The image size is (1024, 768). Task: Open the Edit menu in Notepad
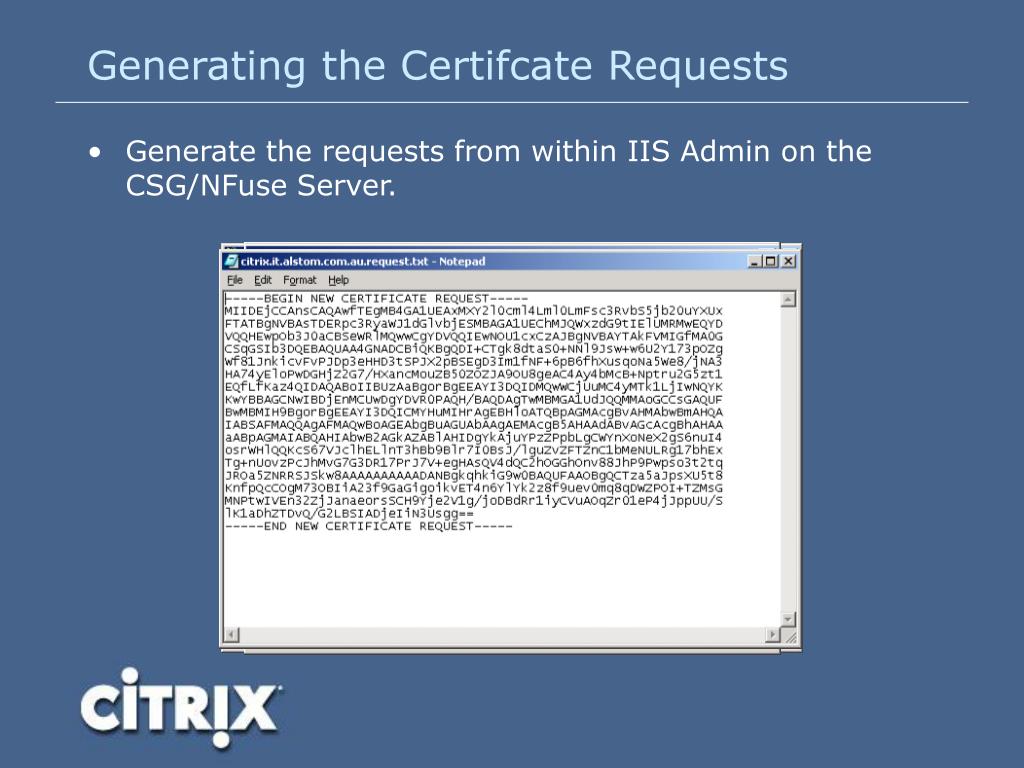(x=263, y=280)
